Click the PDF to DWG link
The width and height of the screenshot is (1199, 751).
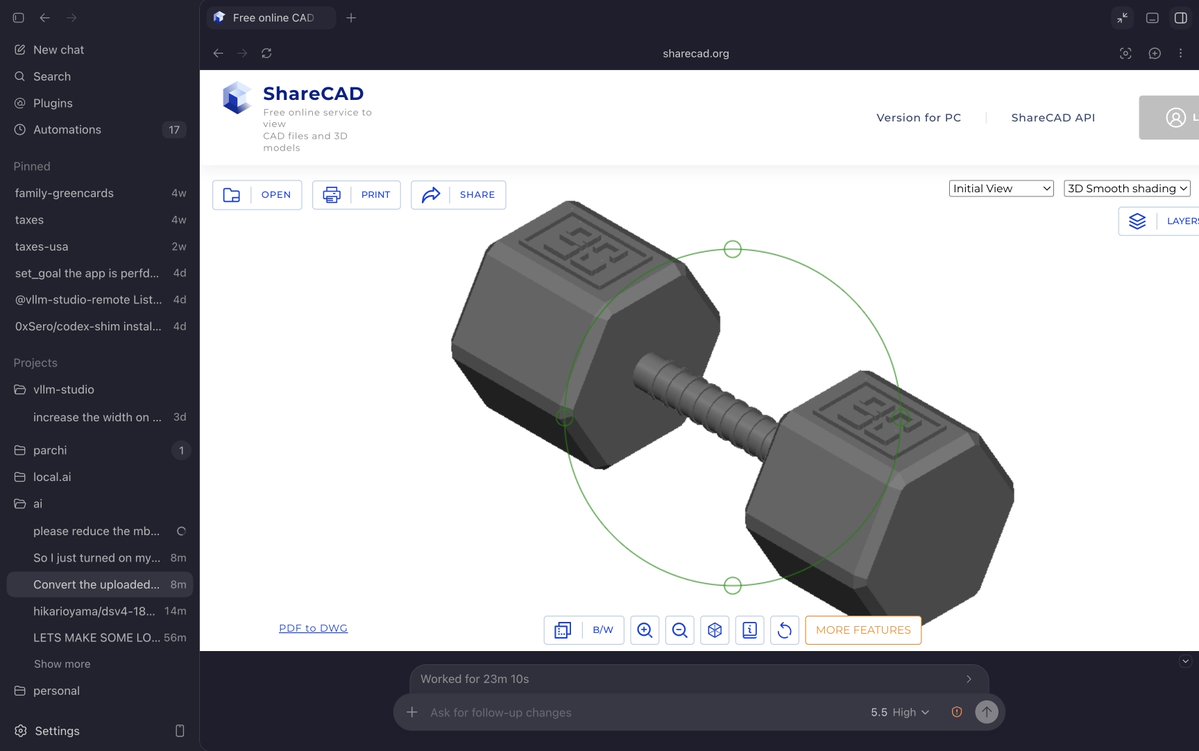[x=313, y=628]
